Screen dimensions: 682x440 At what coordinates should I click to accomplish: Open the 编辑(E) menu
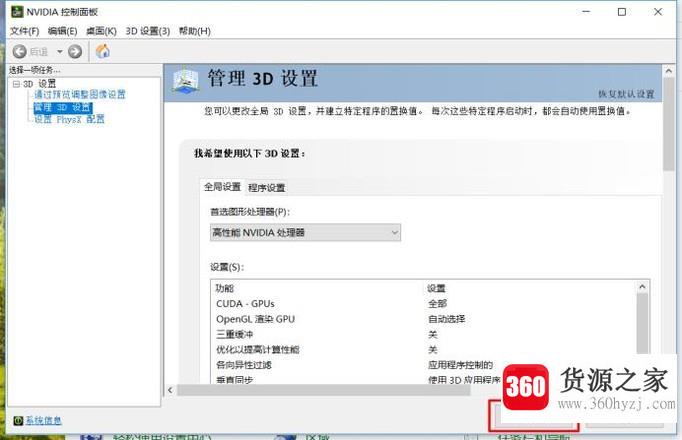pyautogui.click(x=62, y=31)
